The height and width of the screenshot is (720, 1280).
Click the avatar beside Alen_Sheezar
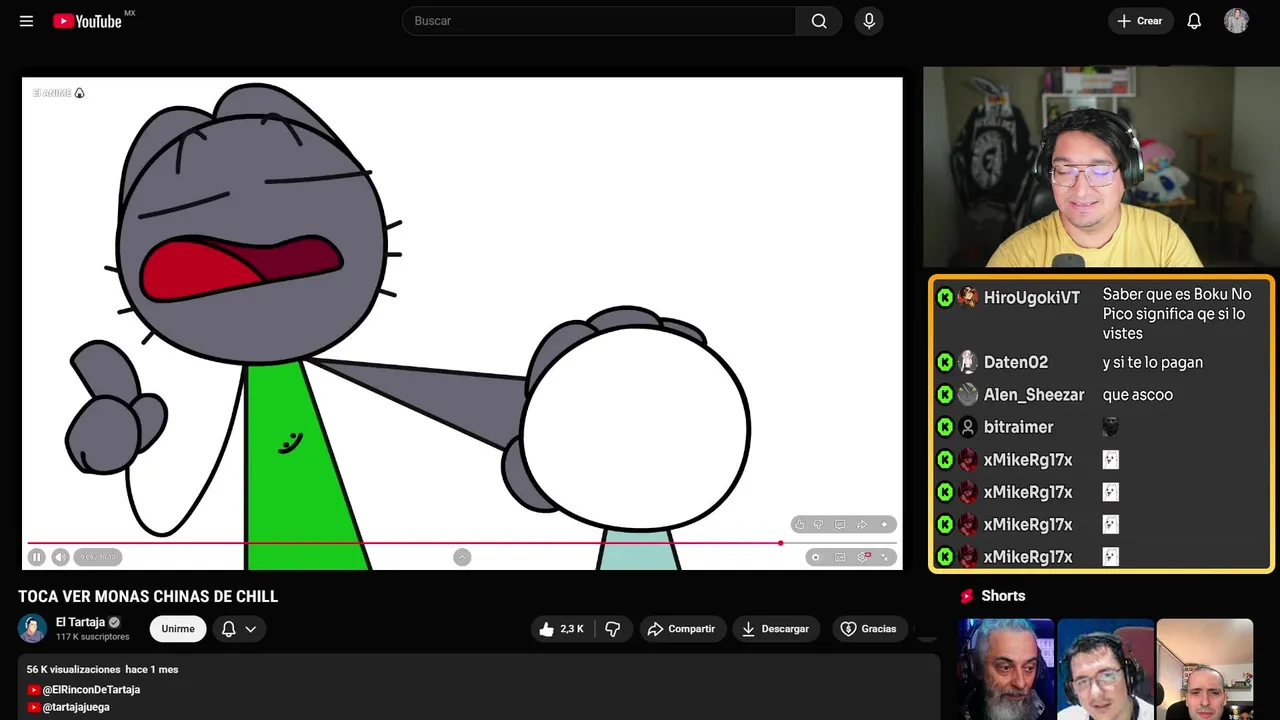click(x=968, y=395)
